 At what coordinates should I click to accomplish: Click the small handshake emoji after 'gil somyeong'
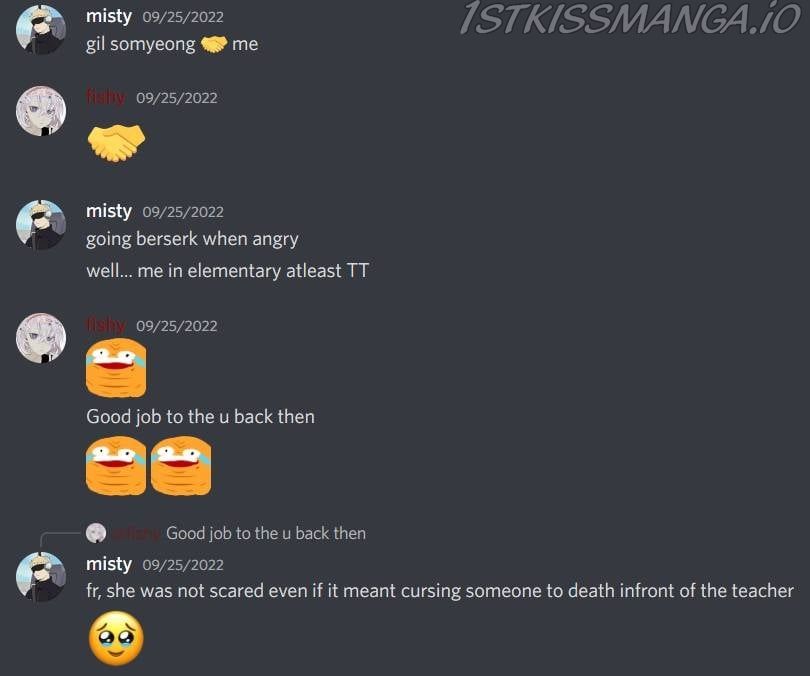[x=213, y=44]
